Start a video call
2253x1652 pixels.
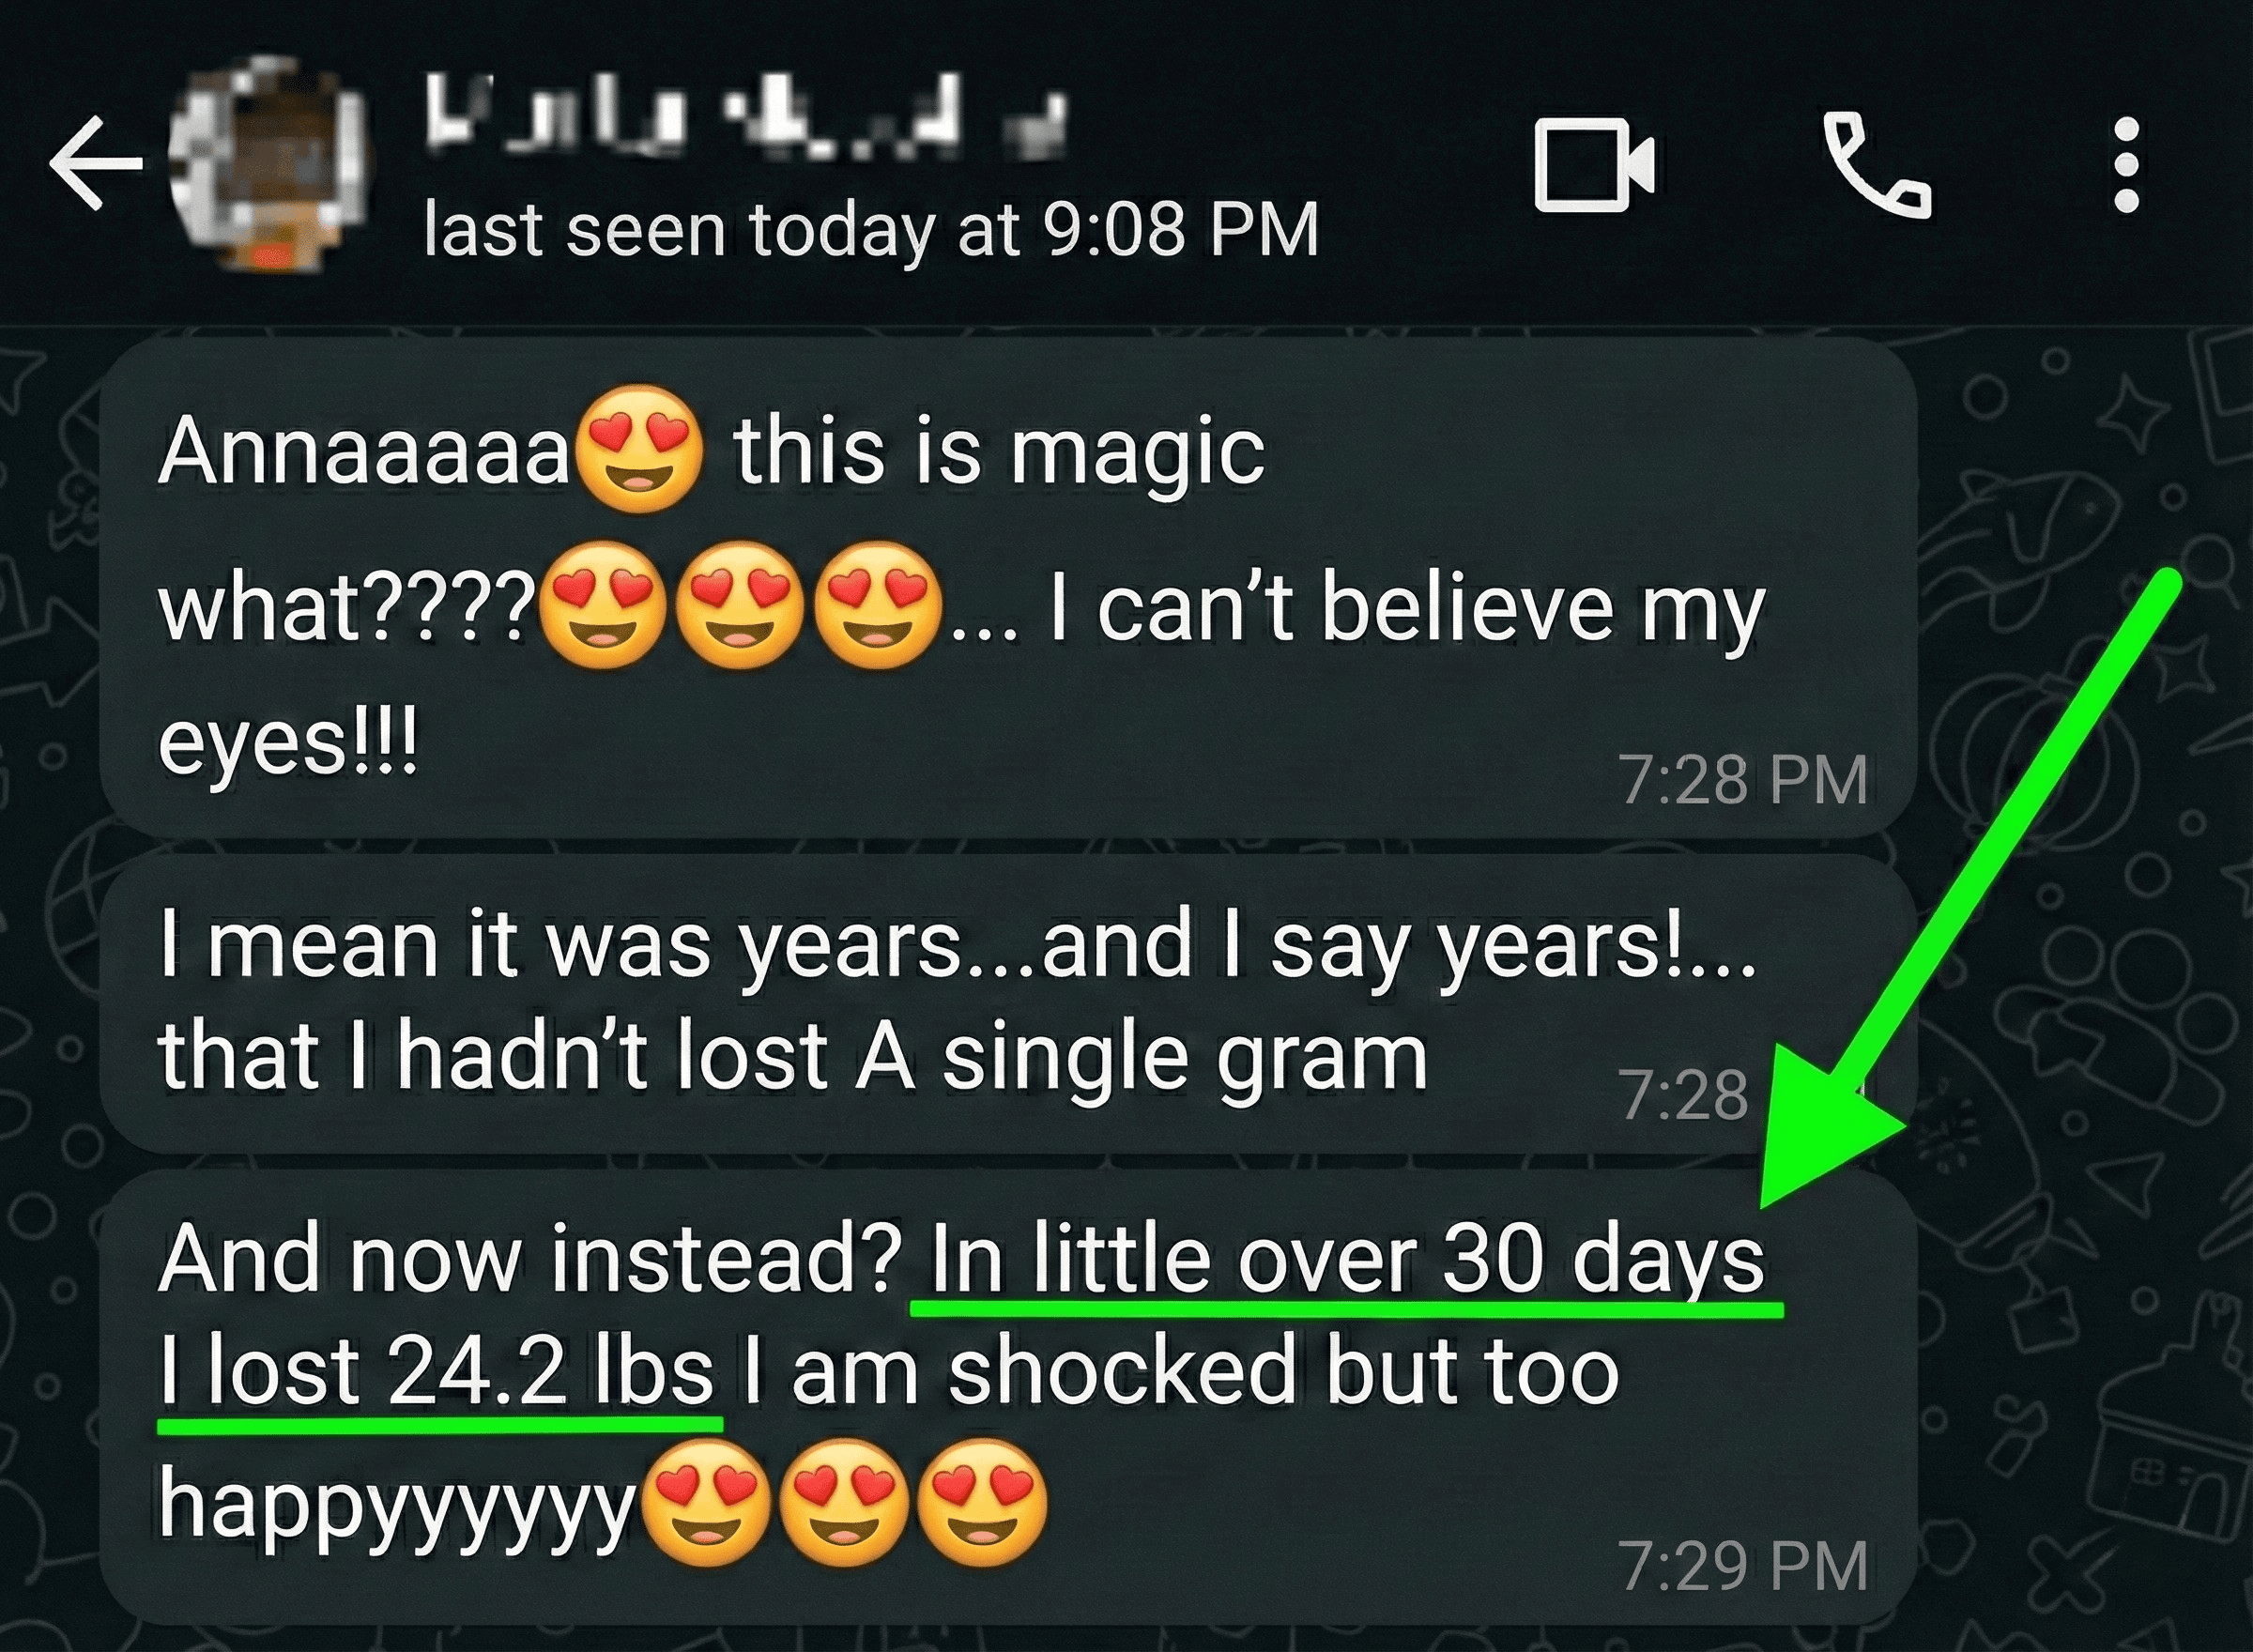(1594, 166)
